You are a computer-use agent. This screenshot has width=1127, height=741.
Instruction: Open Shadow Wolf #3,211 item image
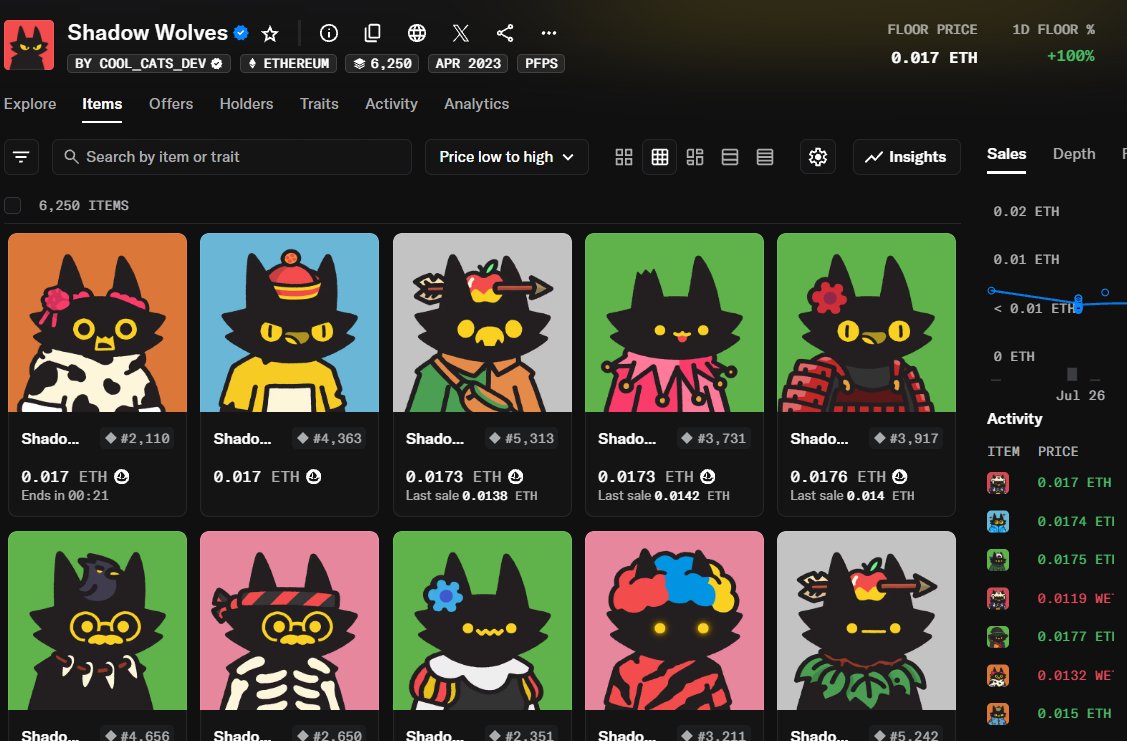(x=674, y=620)
